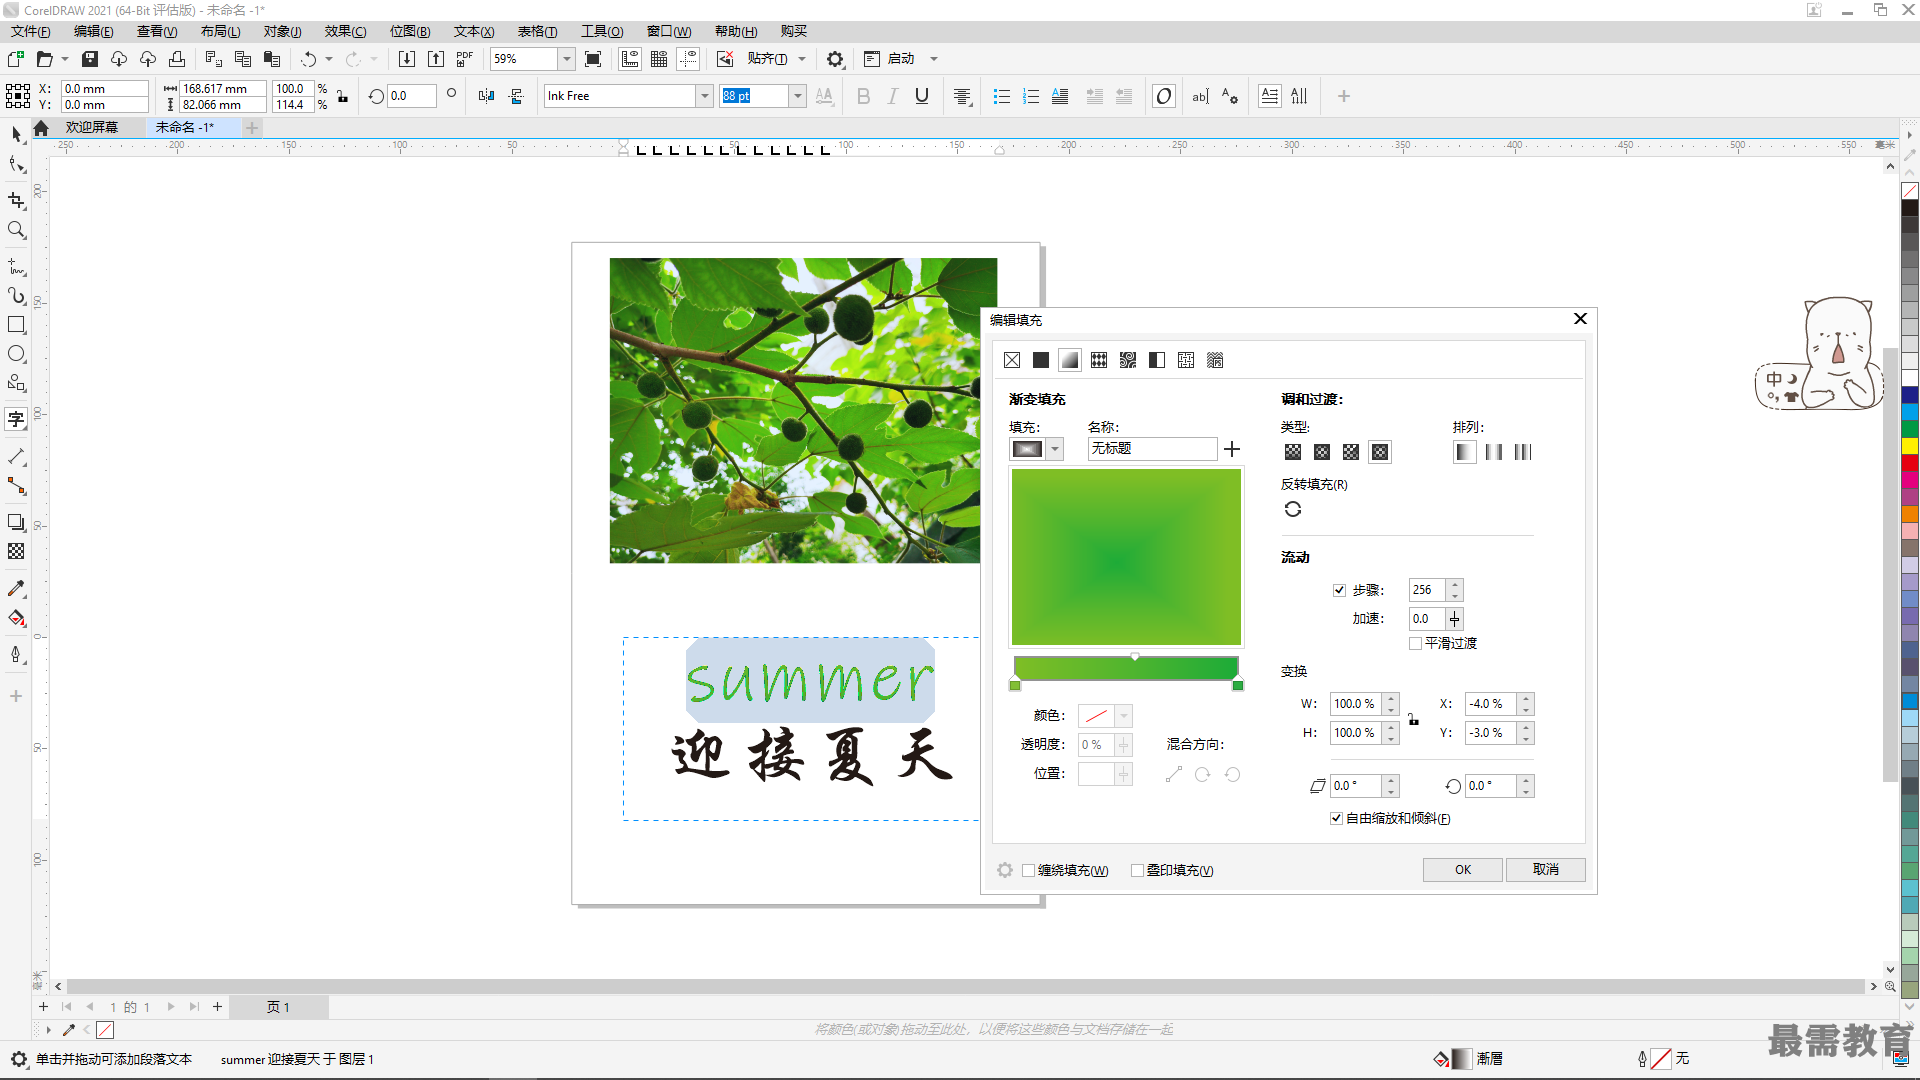The width and height of the screenshot is (1920, 1080).
Task: Click the Import icon in toolbar
Action: coord(407,59)
